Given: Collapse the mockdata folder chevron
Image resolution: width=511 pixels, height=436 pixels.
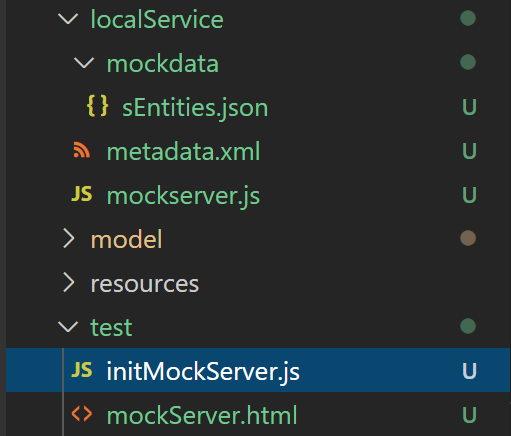Looking at the screenshot, I should pyautogui.click(x=84, y=62).
